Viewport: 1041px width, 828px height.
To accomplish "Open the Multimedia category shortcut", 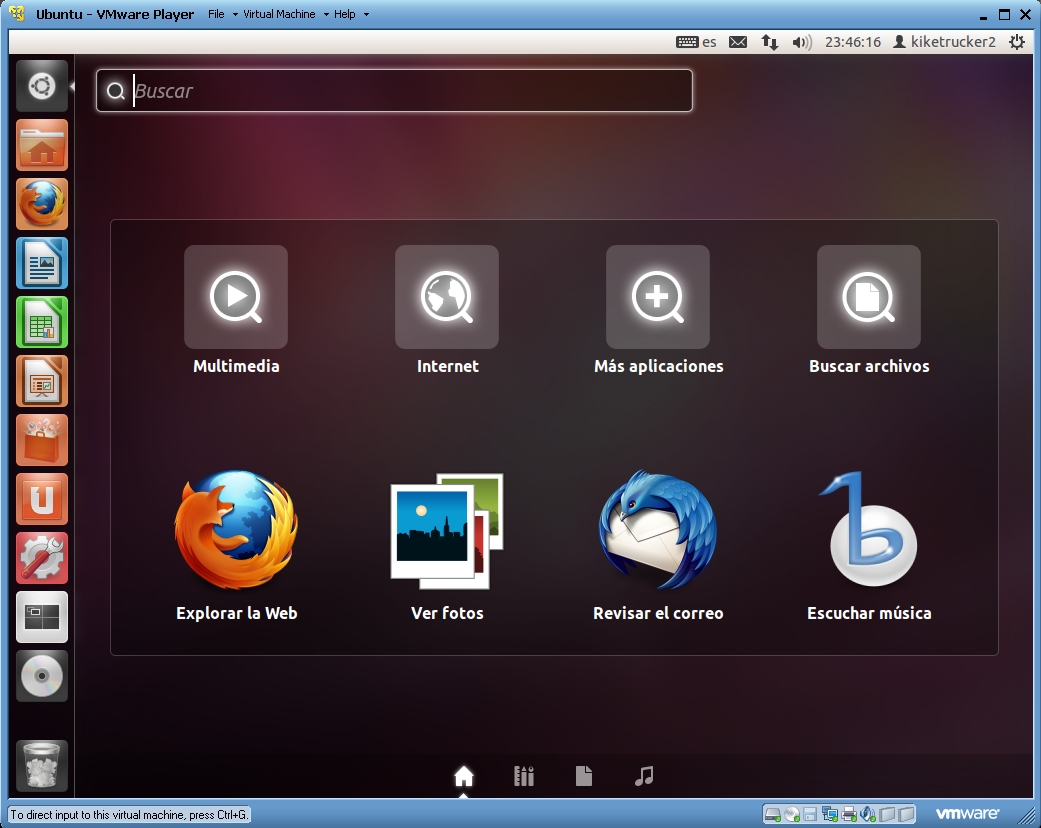I will click(236, 297).
